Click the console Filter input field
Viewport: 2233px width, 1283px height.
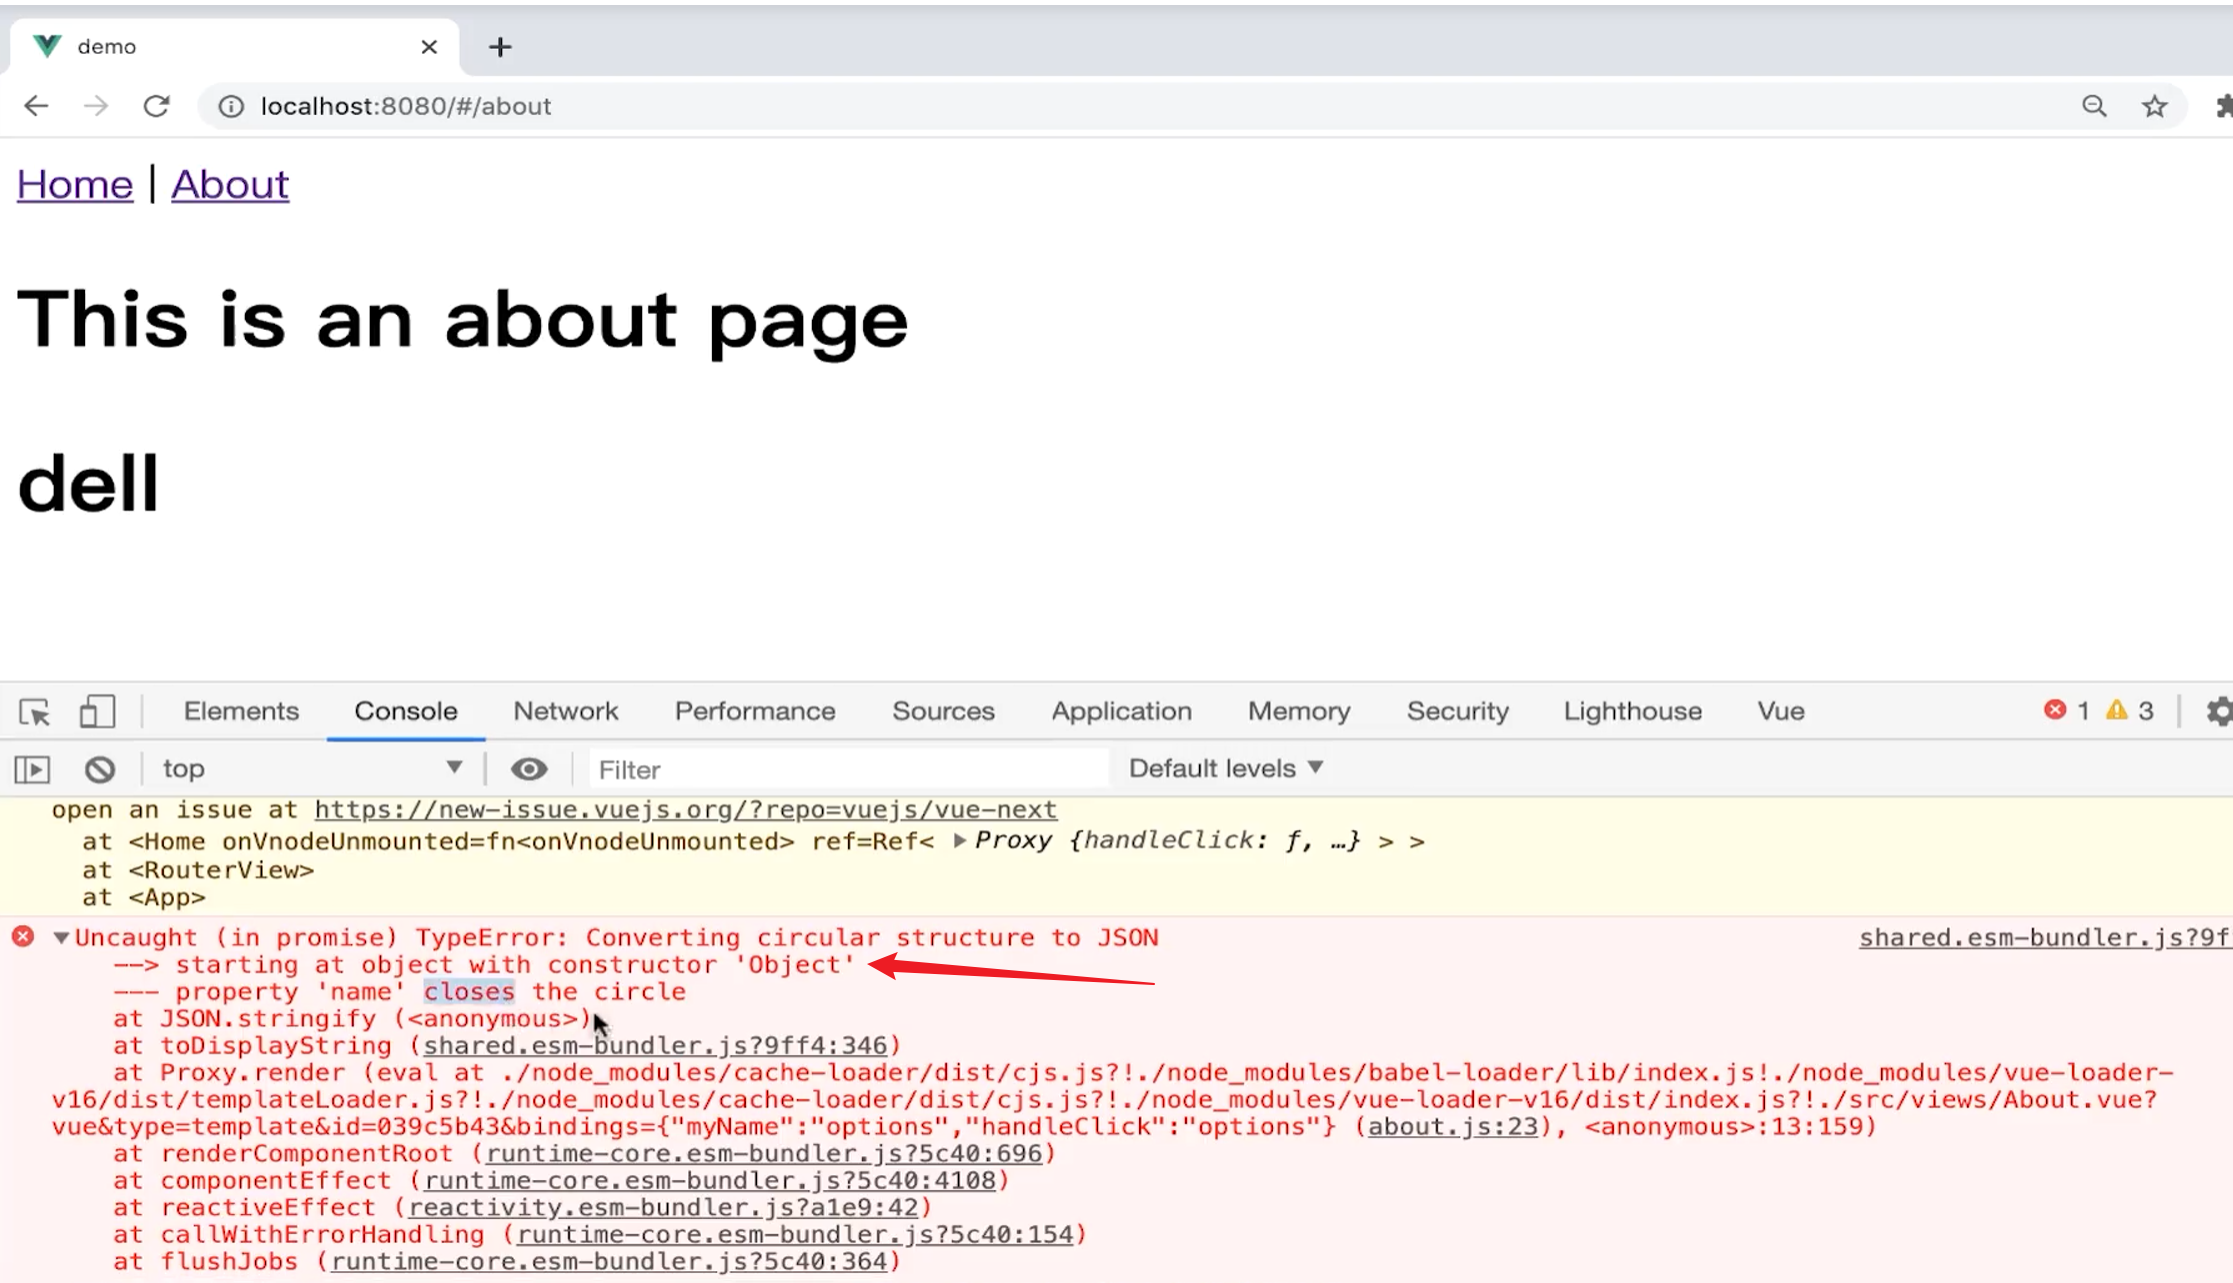click(848, 769)
